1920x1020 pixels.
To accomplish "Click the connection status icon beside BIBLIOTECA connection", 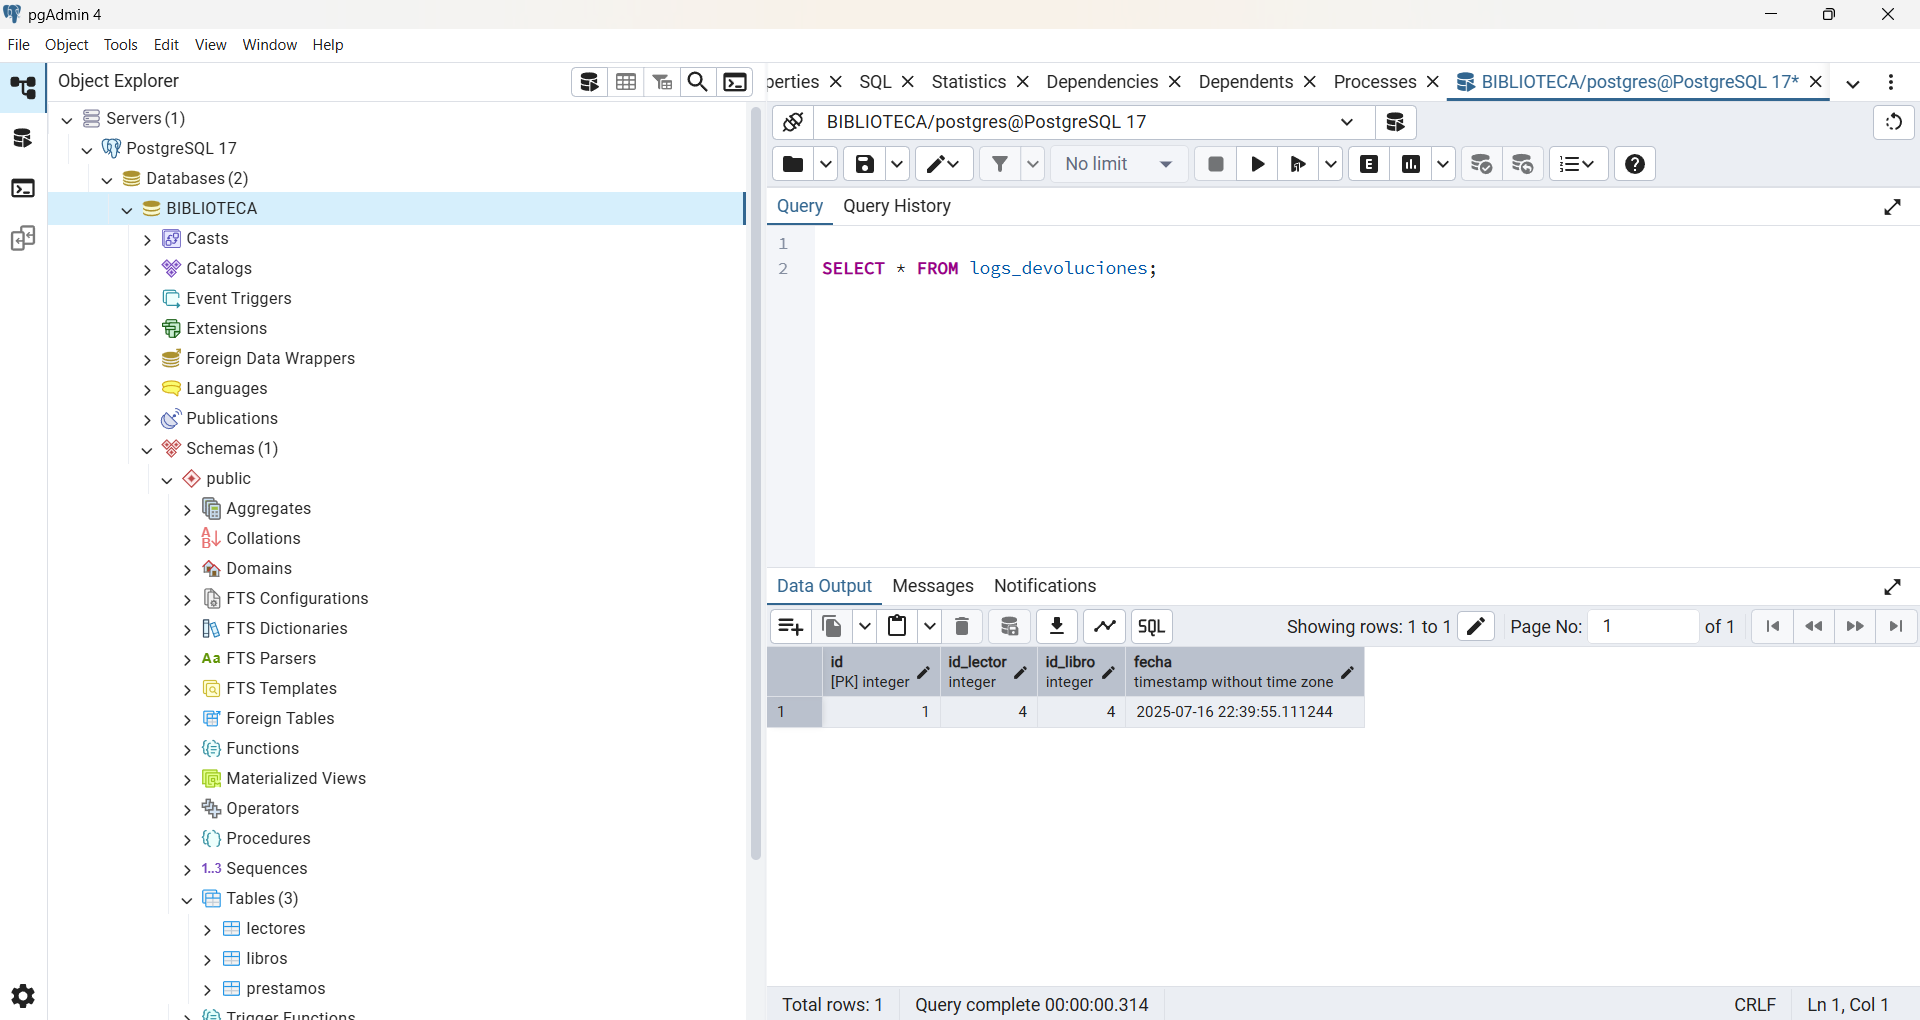I will [793, 122].
